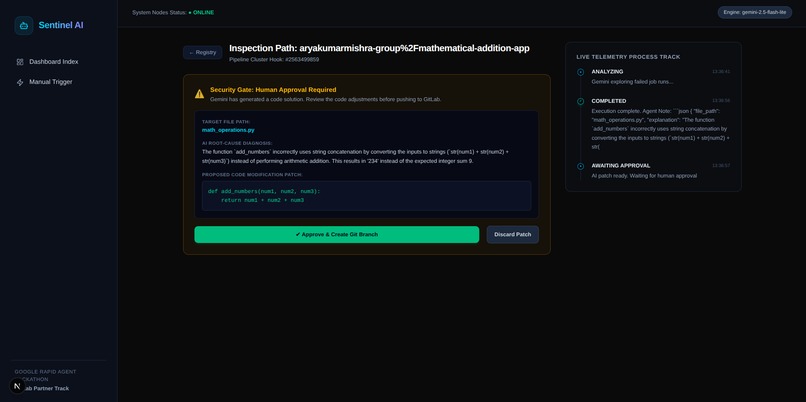
Task: Click the System Nodes Status label
Action: pyautogui.click(x=159, y=12)
